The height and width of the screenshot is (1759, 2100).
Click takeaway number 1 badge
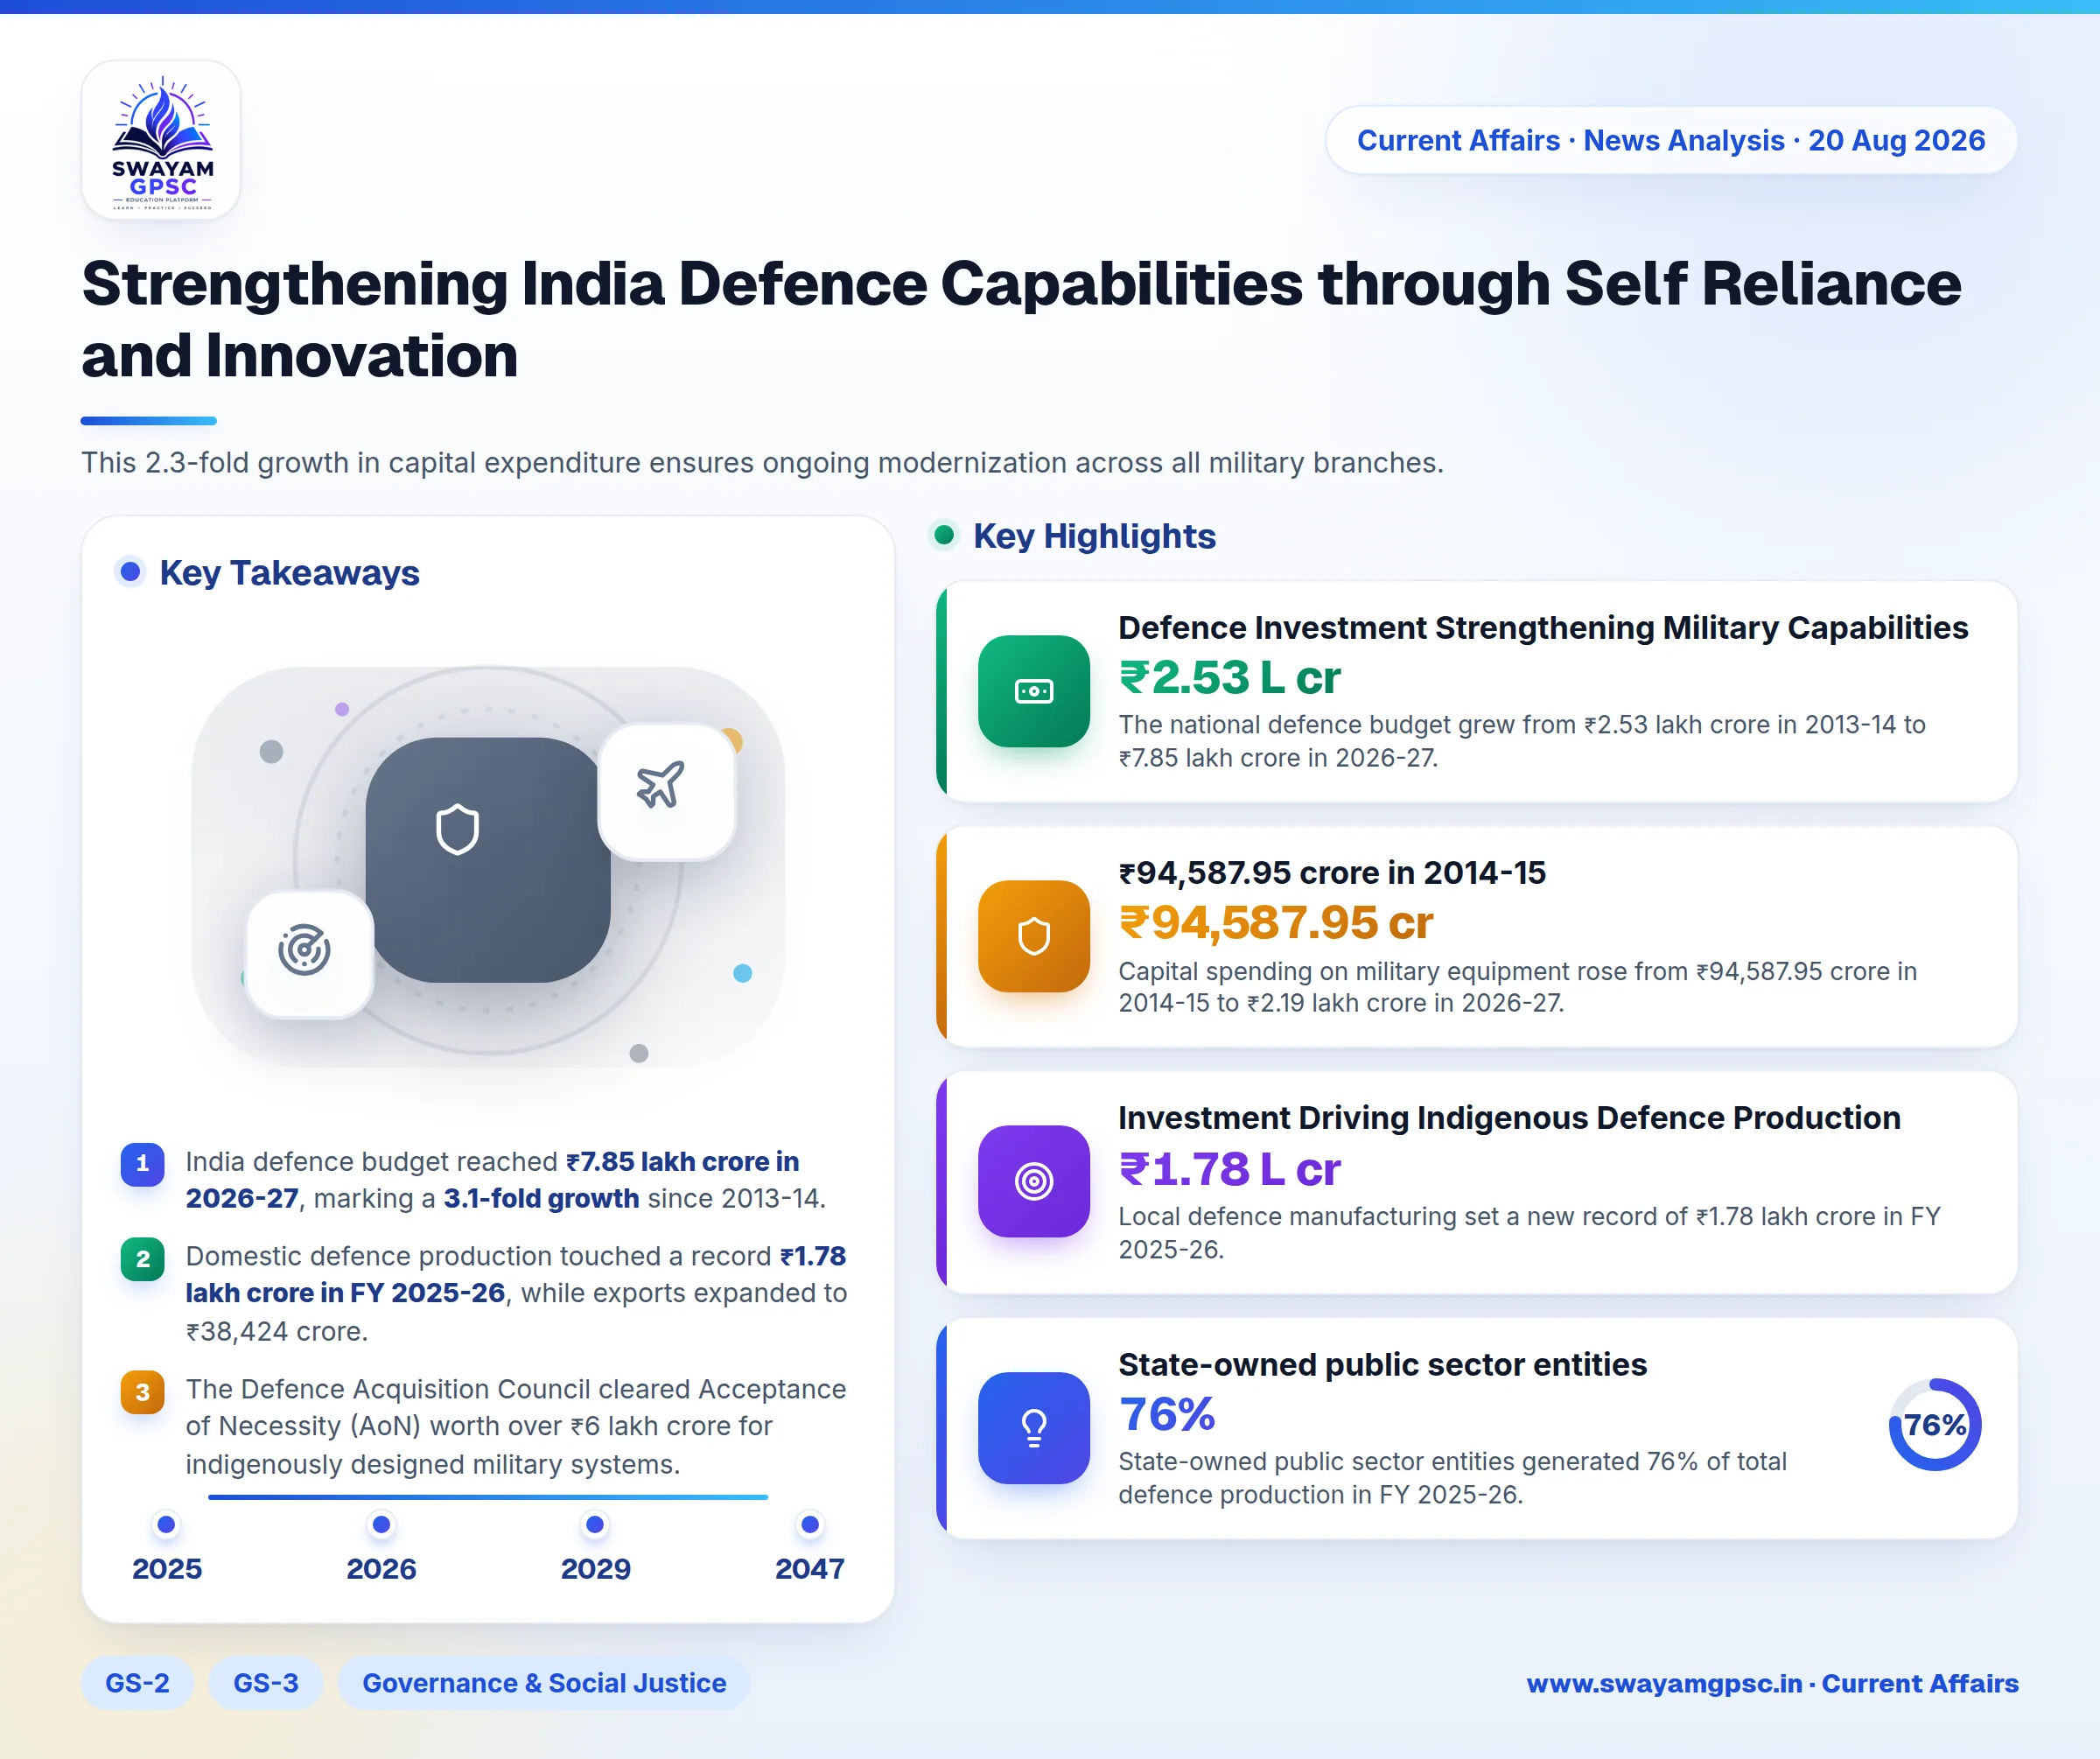(143, 1163)
